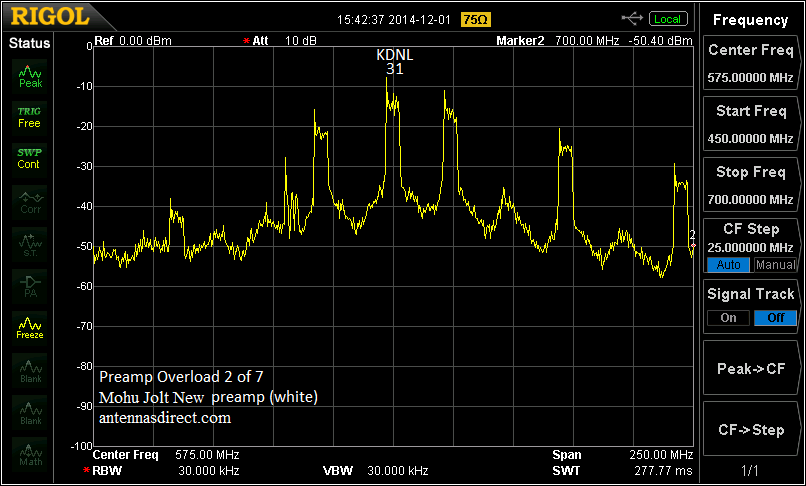Screen dimensions: 806x486
Task: Click the SWP Cont sweep icon
Action: click(x=30, y=158)
